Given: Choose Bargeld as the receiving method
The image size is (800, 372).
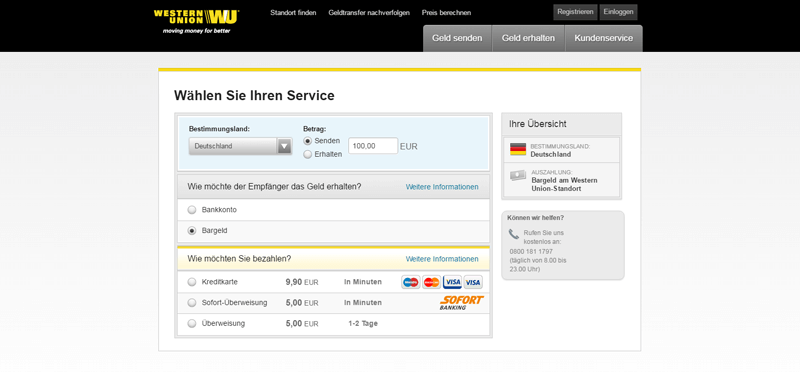Looking at the screenshot, I should click(192, 231).
